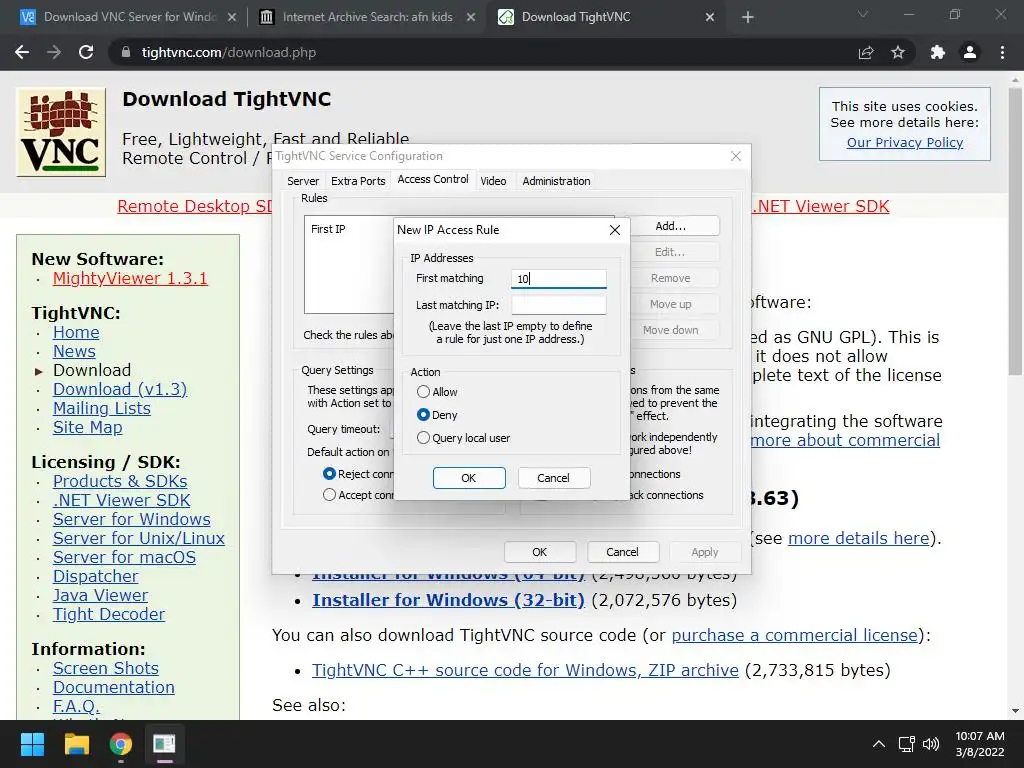Open Java Viewer link

(100, 595)
